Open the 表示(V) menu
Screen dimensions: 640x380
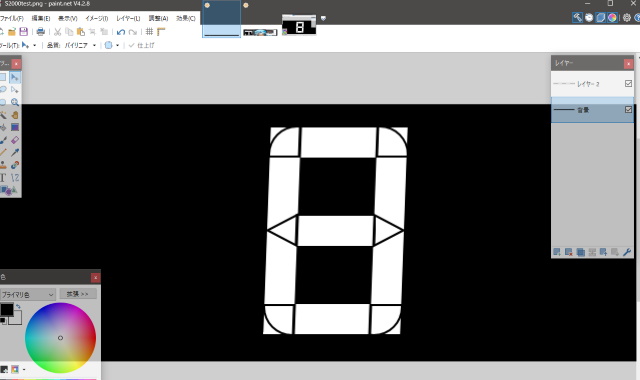(x=67, y=18)
